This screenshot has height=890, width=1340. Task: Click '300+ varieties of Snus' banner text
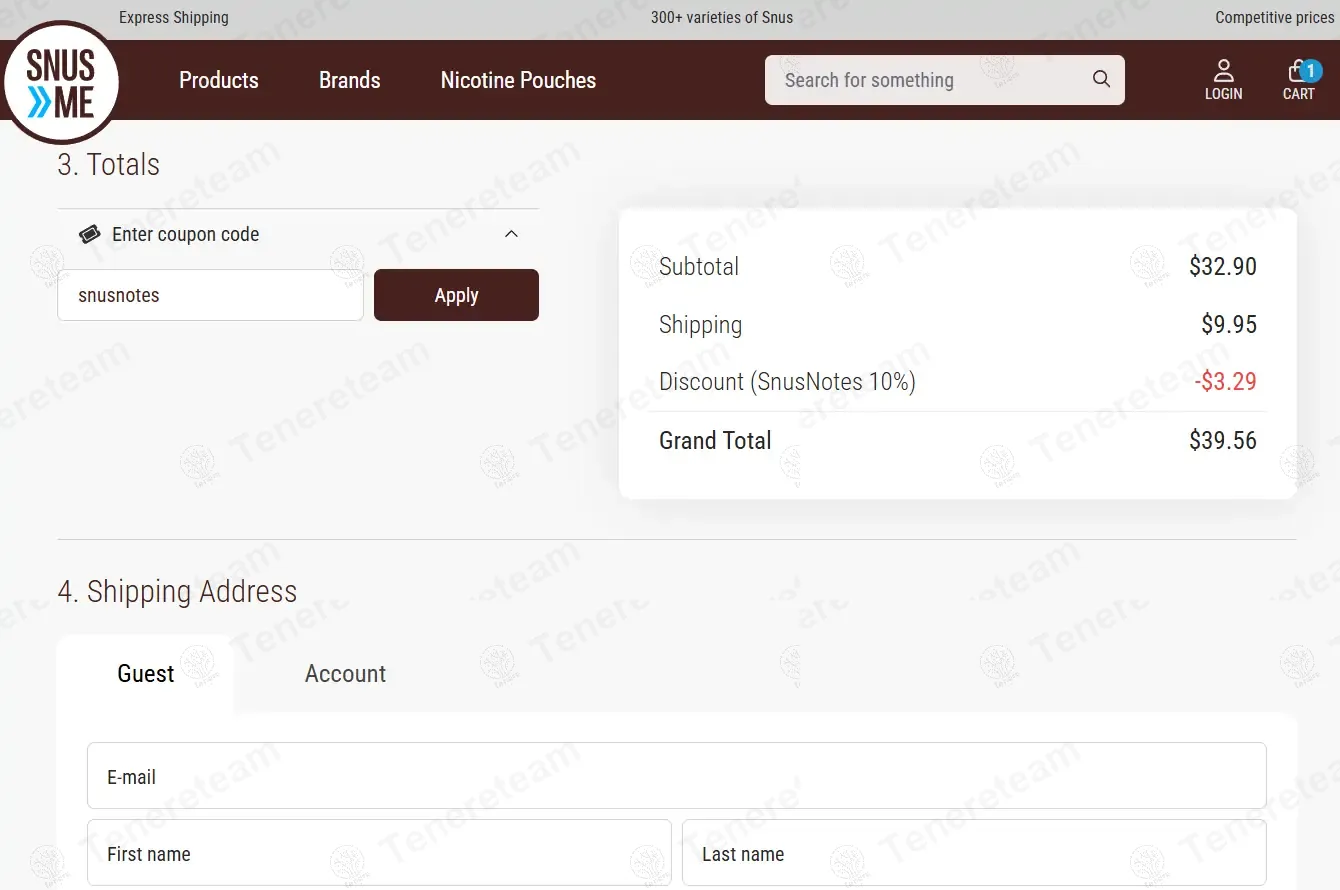[x=722, y=17]
